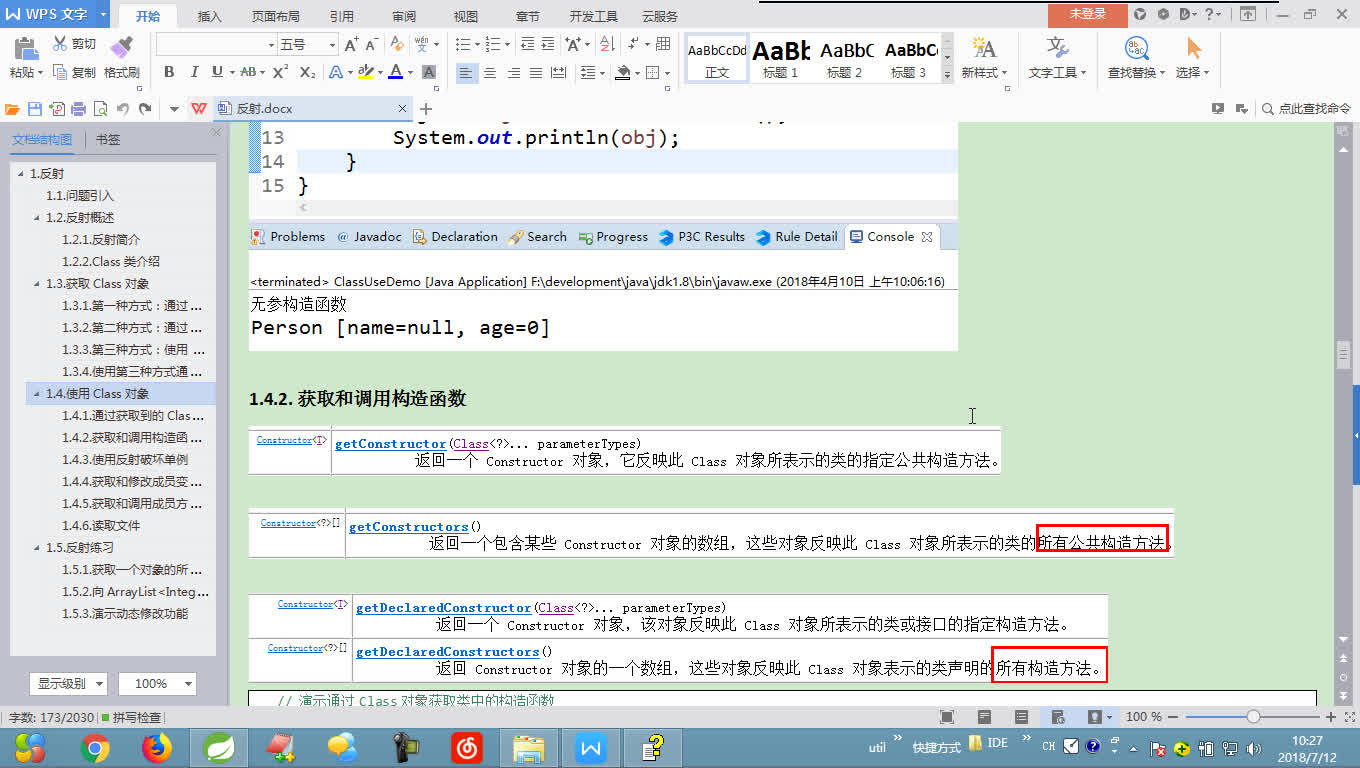Click the Copy (复制) button
The image size is (1360, 768).
point(74,72)
